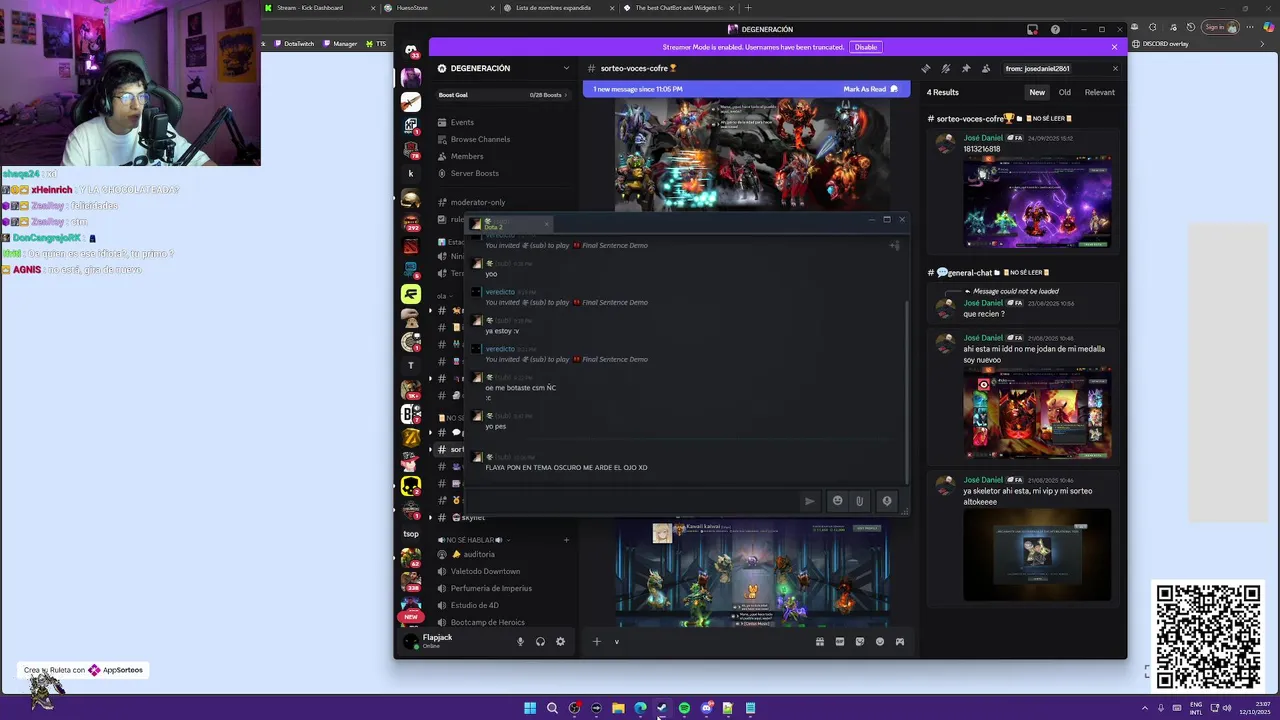1280x720 pixels.
Task: Open Discord user settings gear
Action: pyautogui.click(x=560, y=641)
